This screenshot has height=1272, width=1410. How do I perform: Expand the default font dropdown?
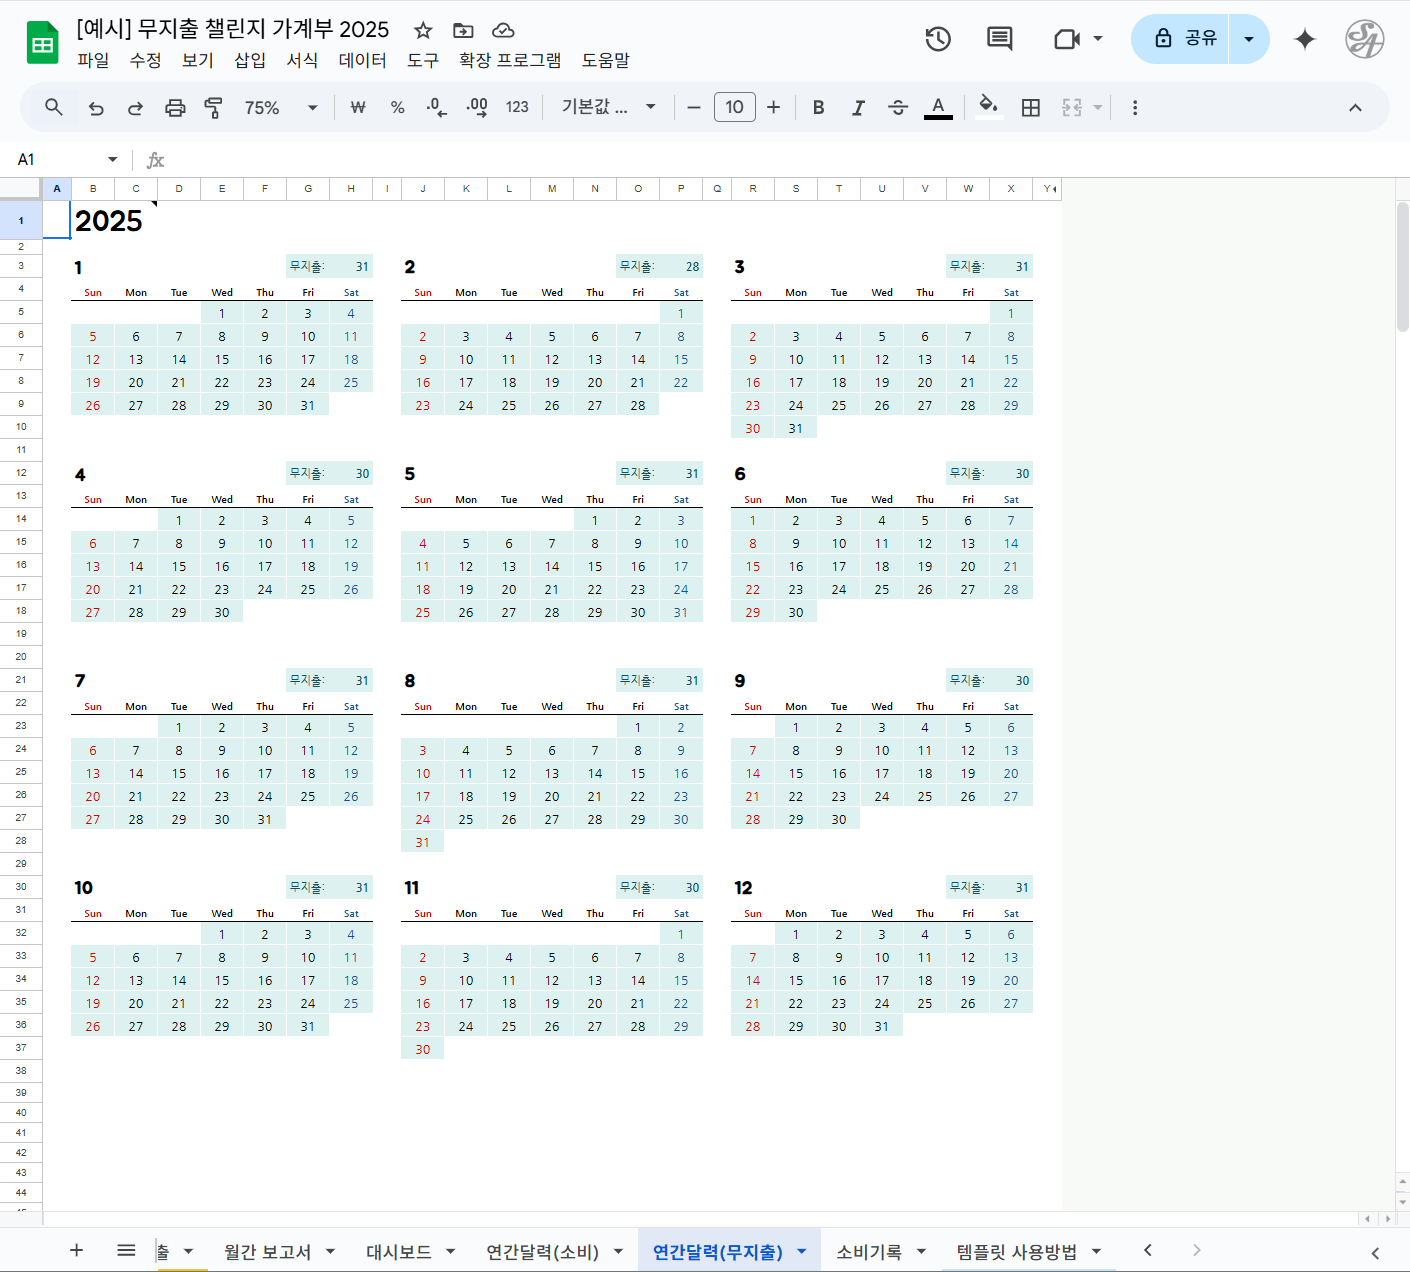[x=608, y=107]
